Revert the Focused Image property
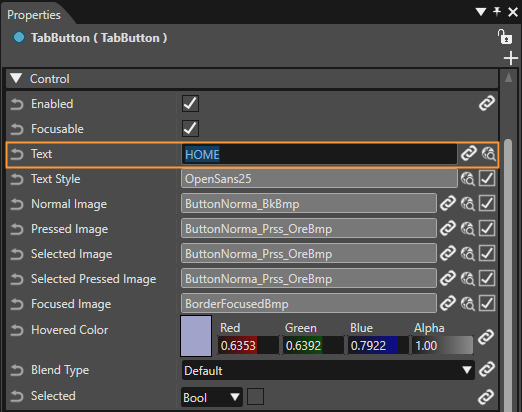This screenshot has width=522, height=412. pyautogui.click(x=17, y=304)
